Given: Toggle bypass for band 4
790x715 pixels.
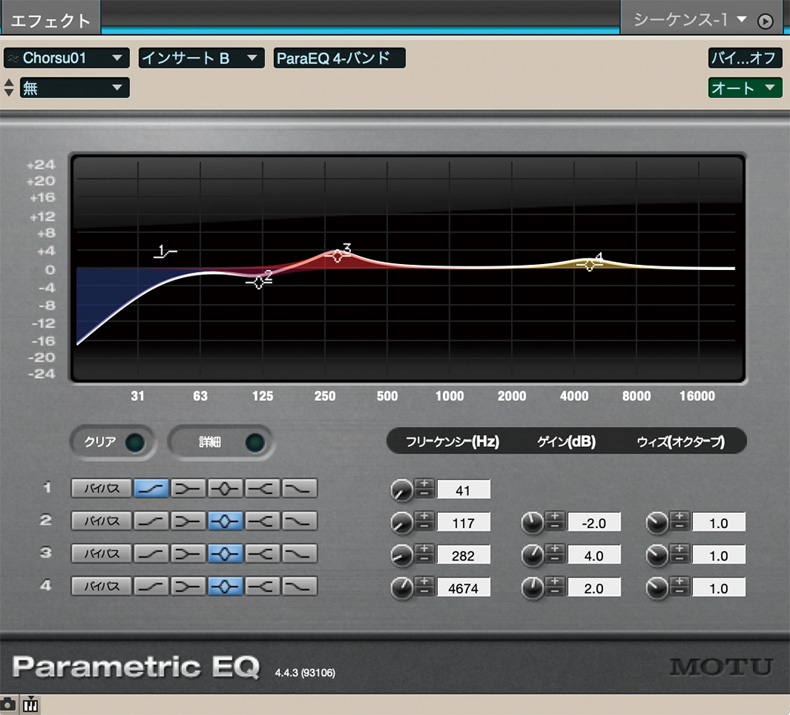Looking at the screenshot, I should tap(101, 586).
